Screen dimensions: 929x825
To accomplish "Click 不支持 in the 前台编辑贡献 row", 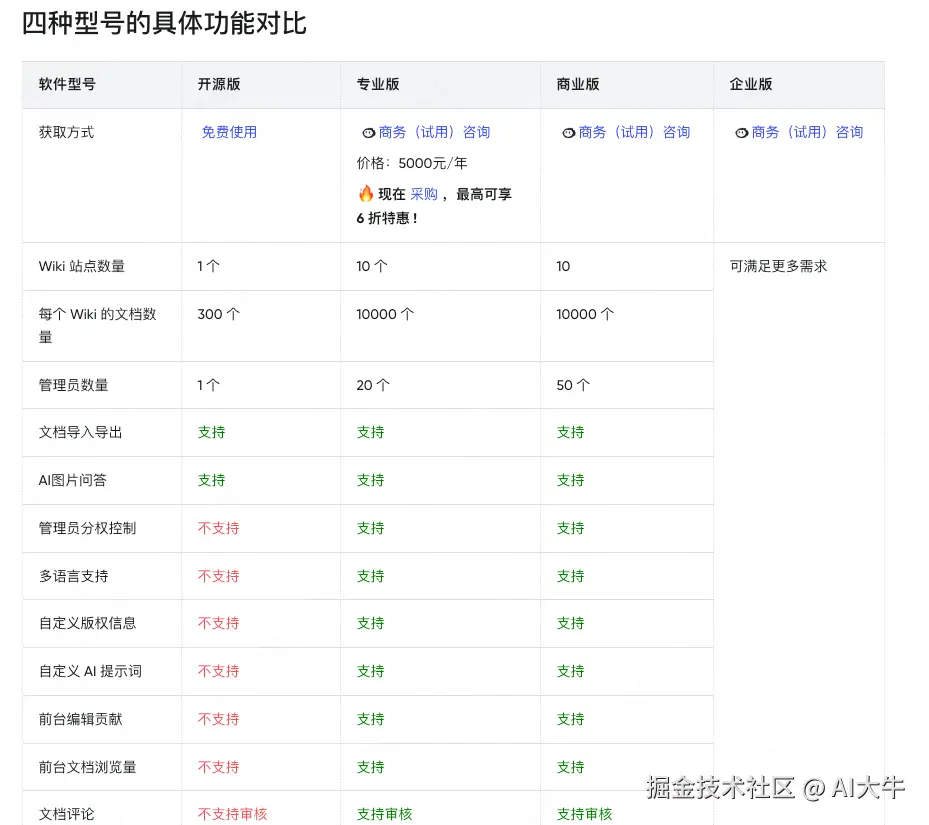I will pos(219,720).
